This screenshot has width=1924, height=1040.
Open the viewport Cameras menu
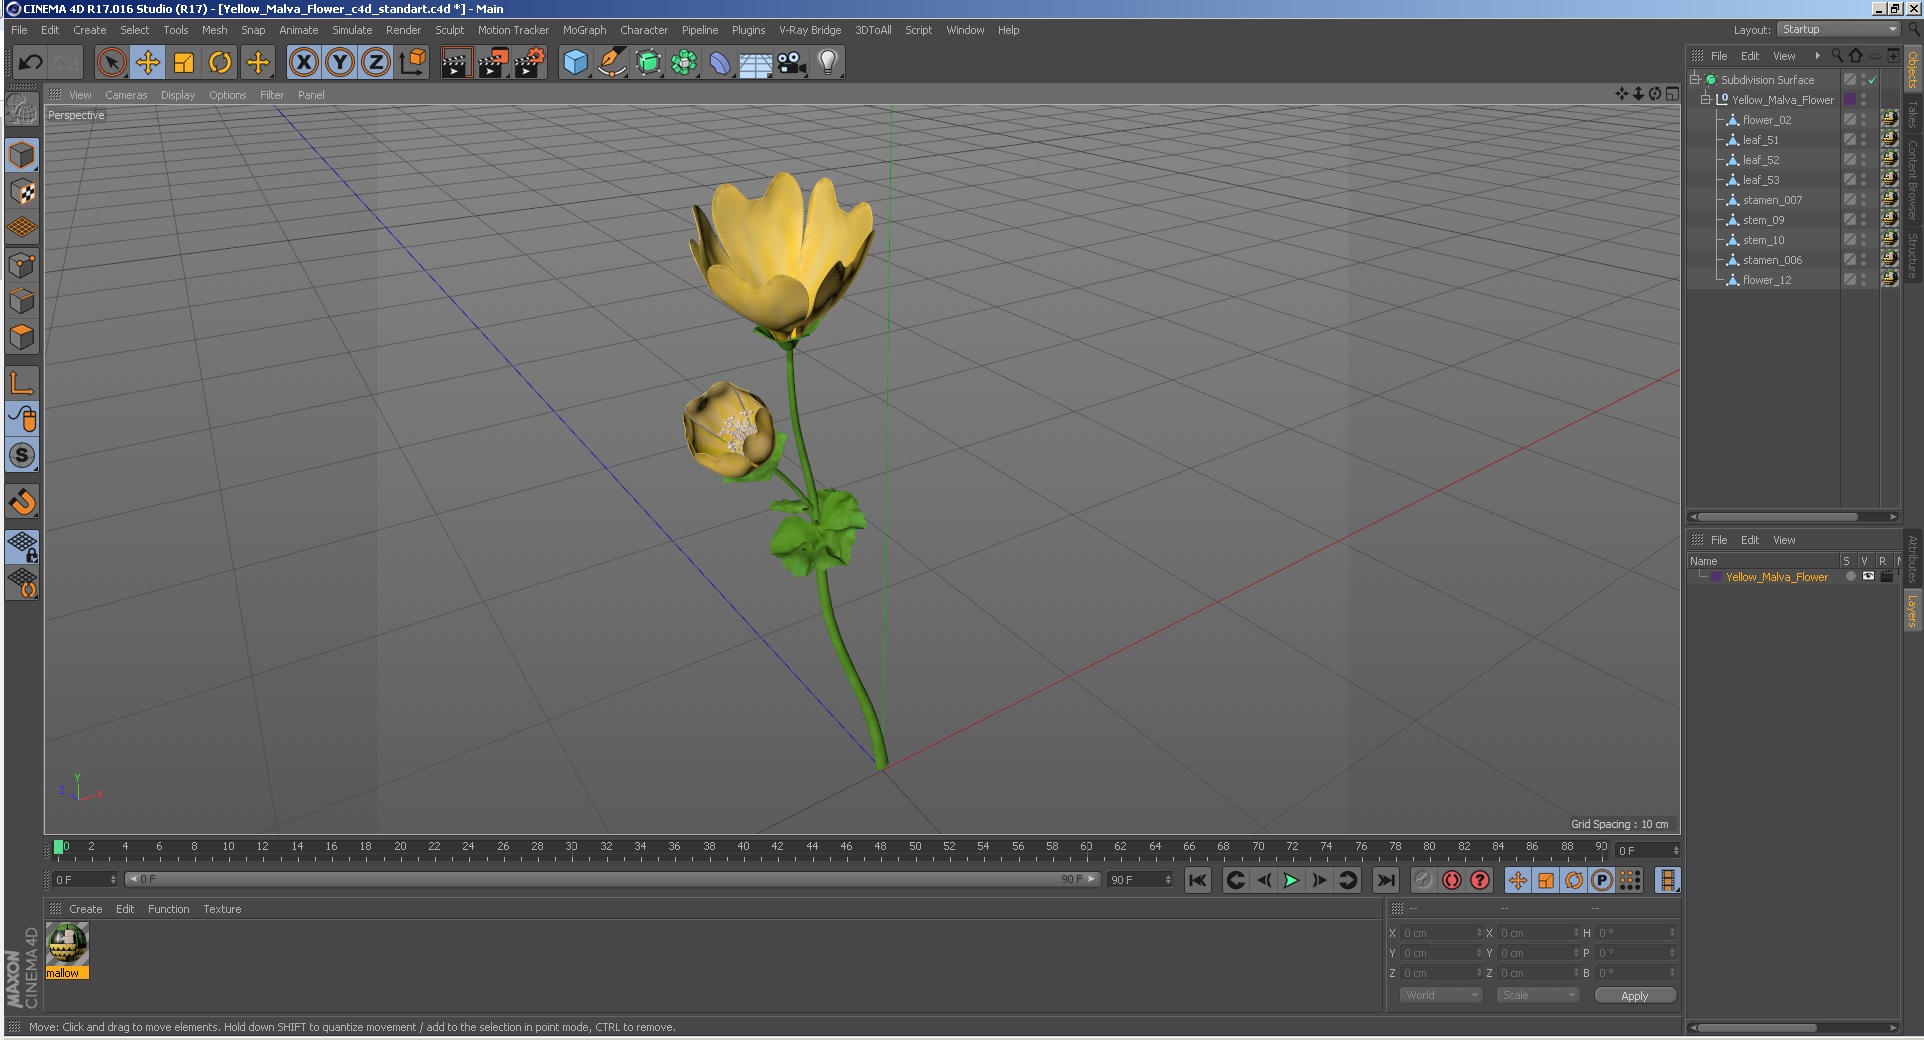click(126, 95)
